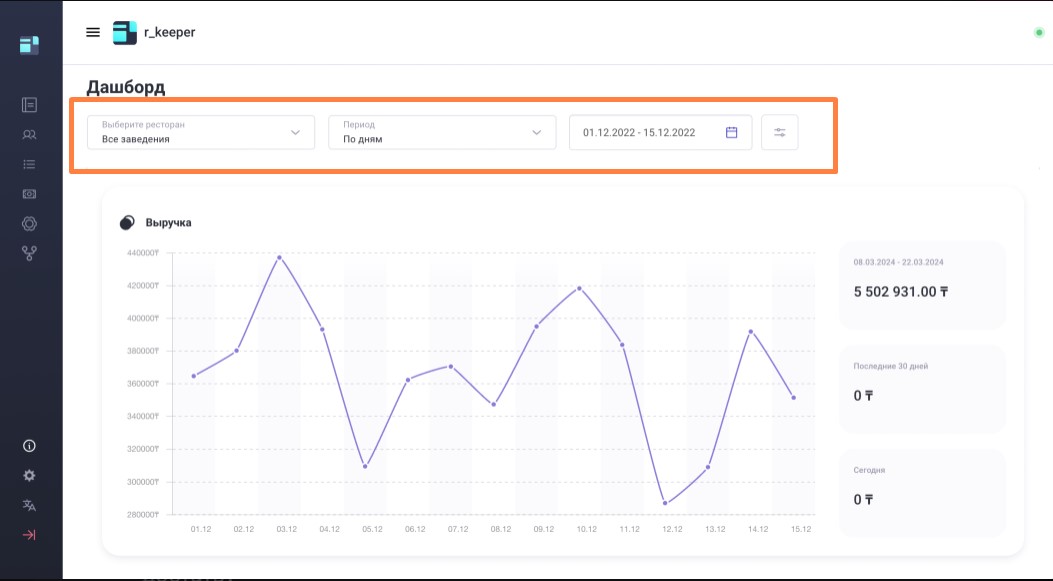Click the r_keeper logo in the sidebar

pos(29,45)
